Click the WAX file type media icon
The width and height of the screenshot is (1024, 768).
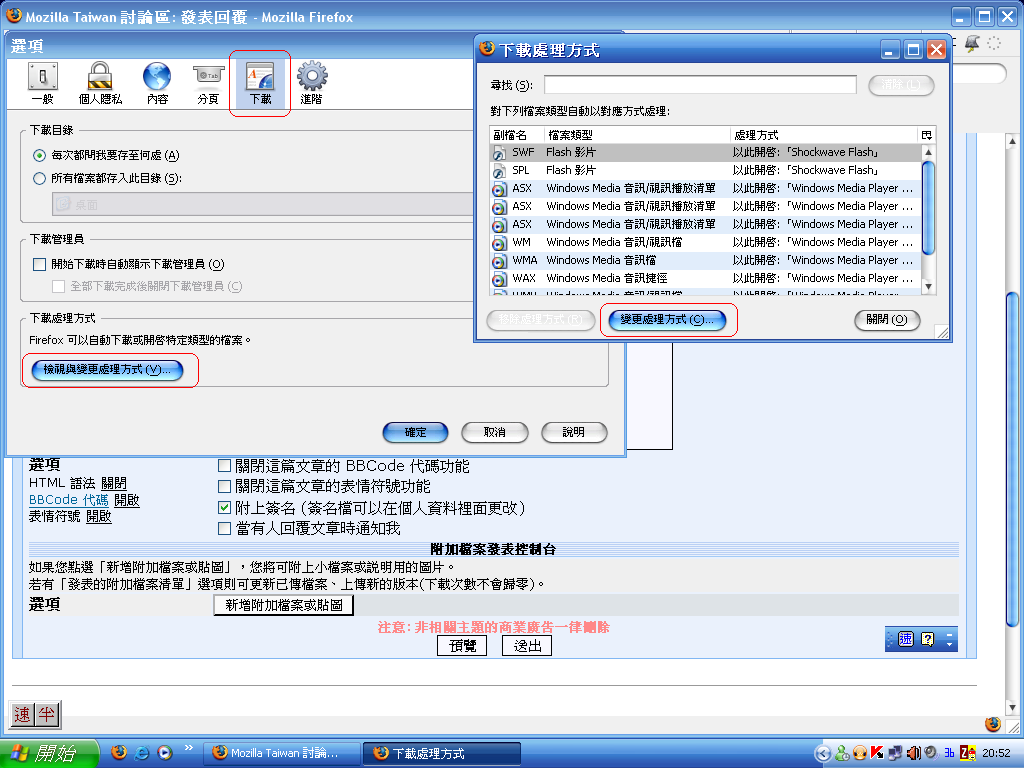(499, 279)
